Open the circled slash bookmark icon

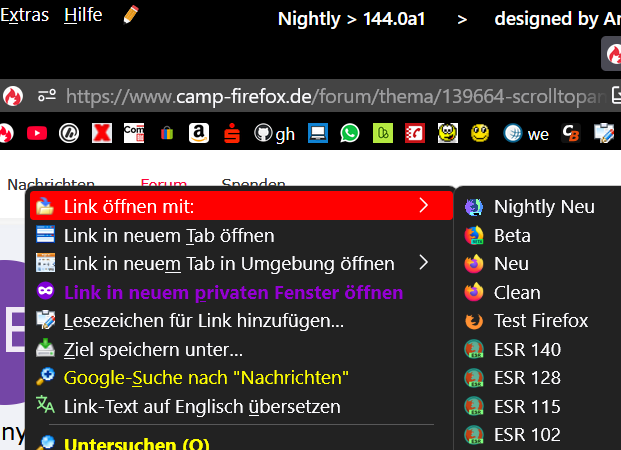click(69, 133)
